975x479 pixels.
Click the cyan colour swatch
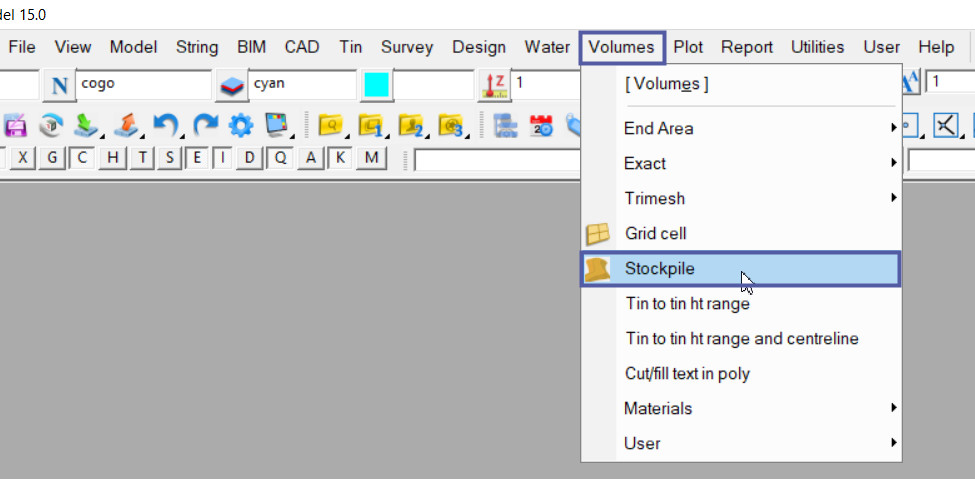click(x=376, y=85)
